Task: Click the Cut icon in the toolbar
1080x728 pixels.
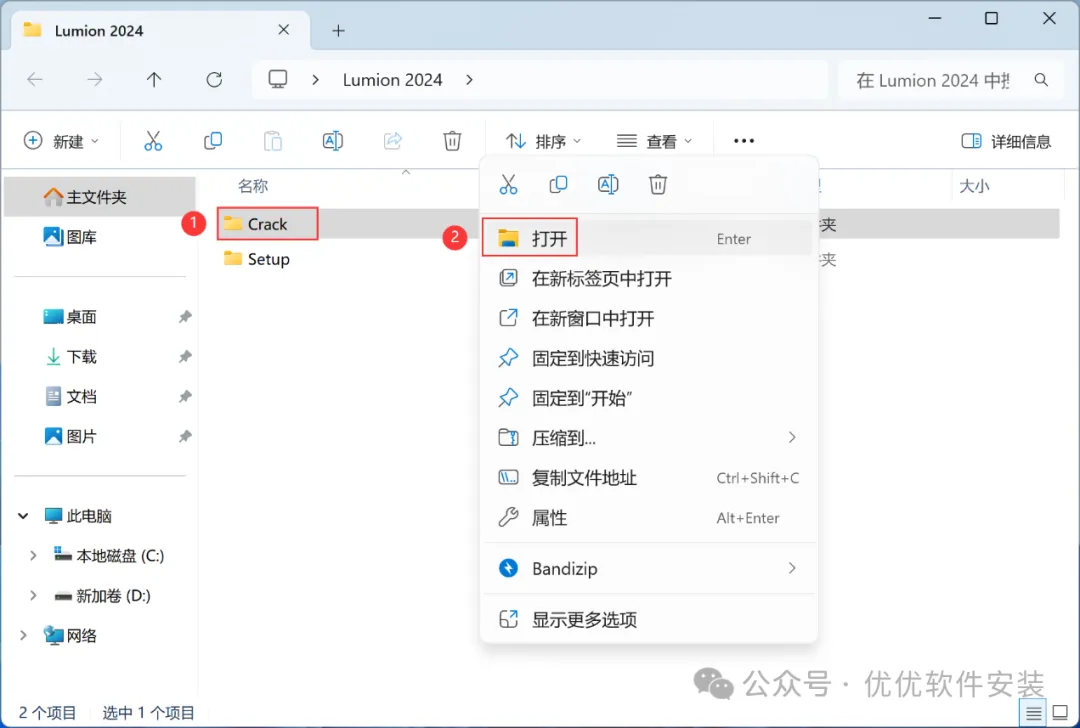Action: point(153,141)
